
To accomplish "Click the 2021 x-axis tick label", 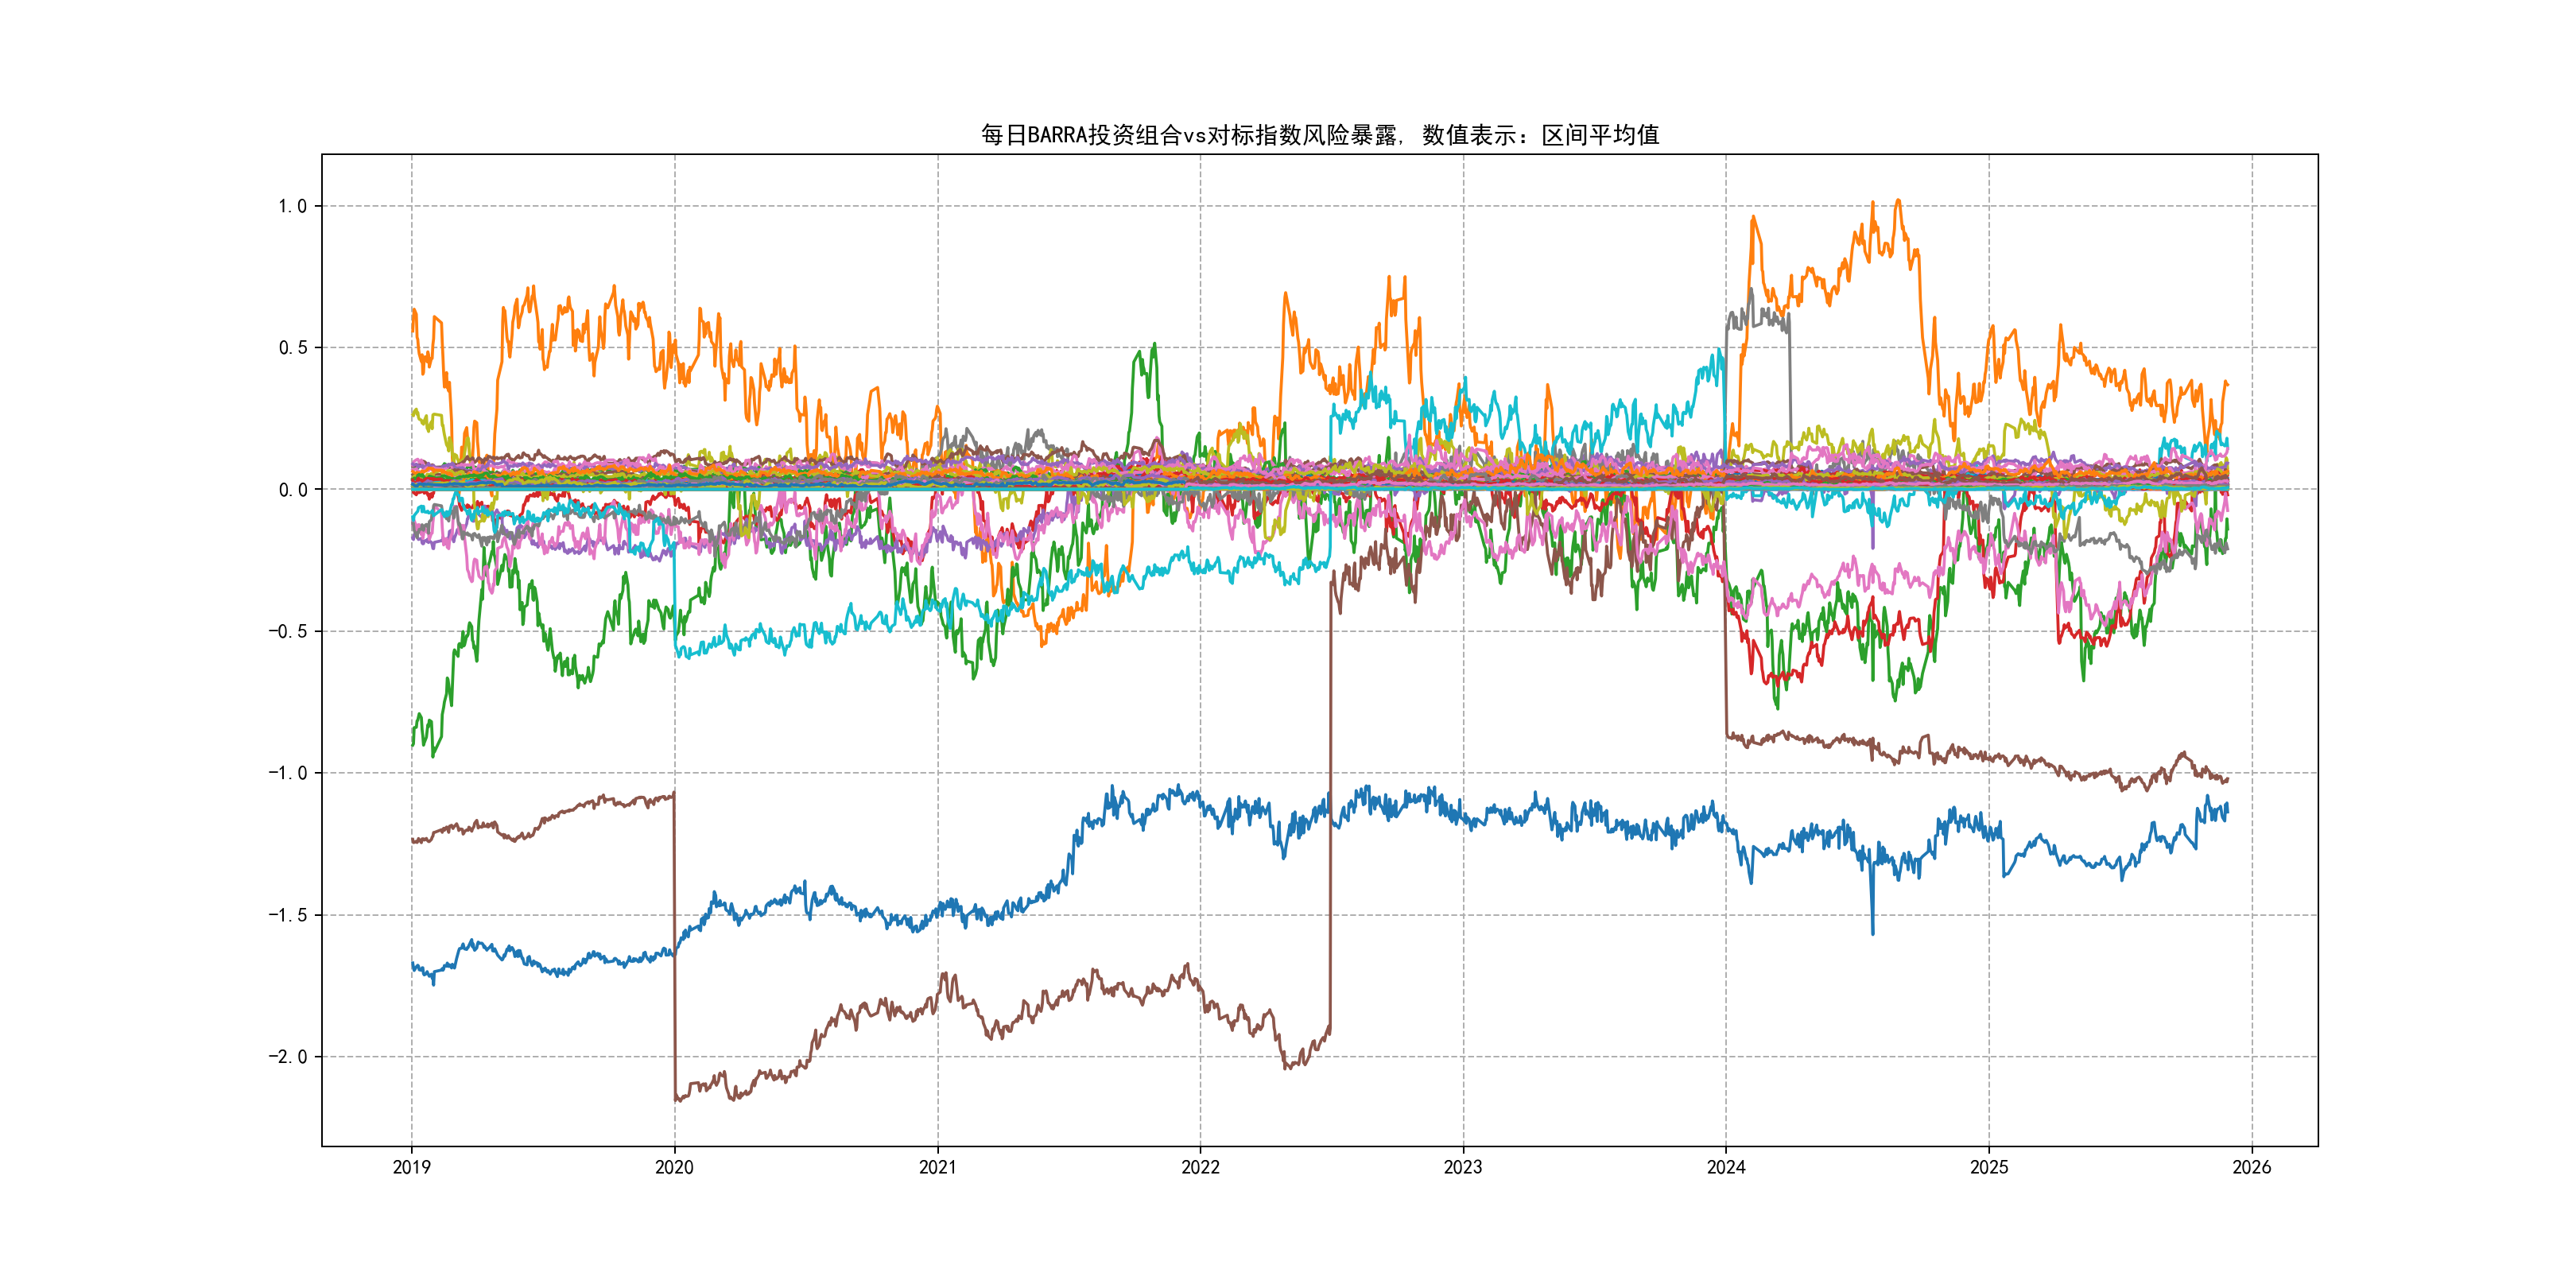I will tap(937, 1167).
